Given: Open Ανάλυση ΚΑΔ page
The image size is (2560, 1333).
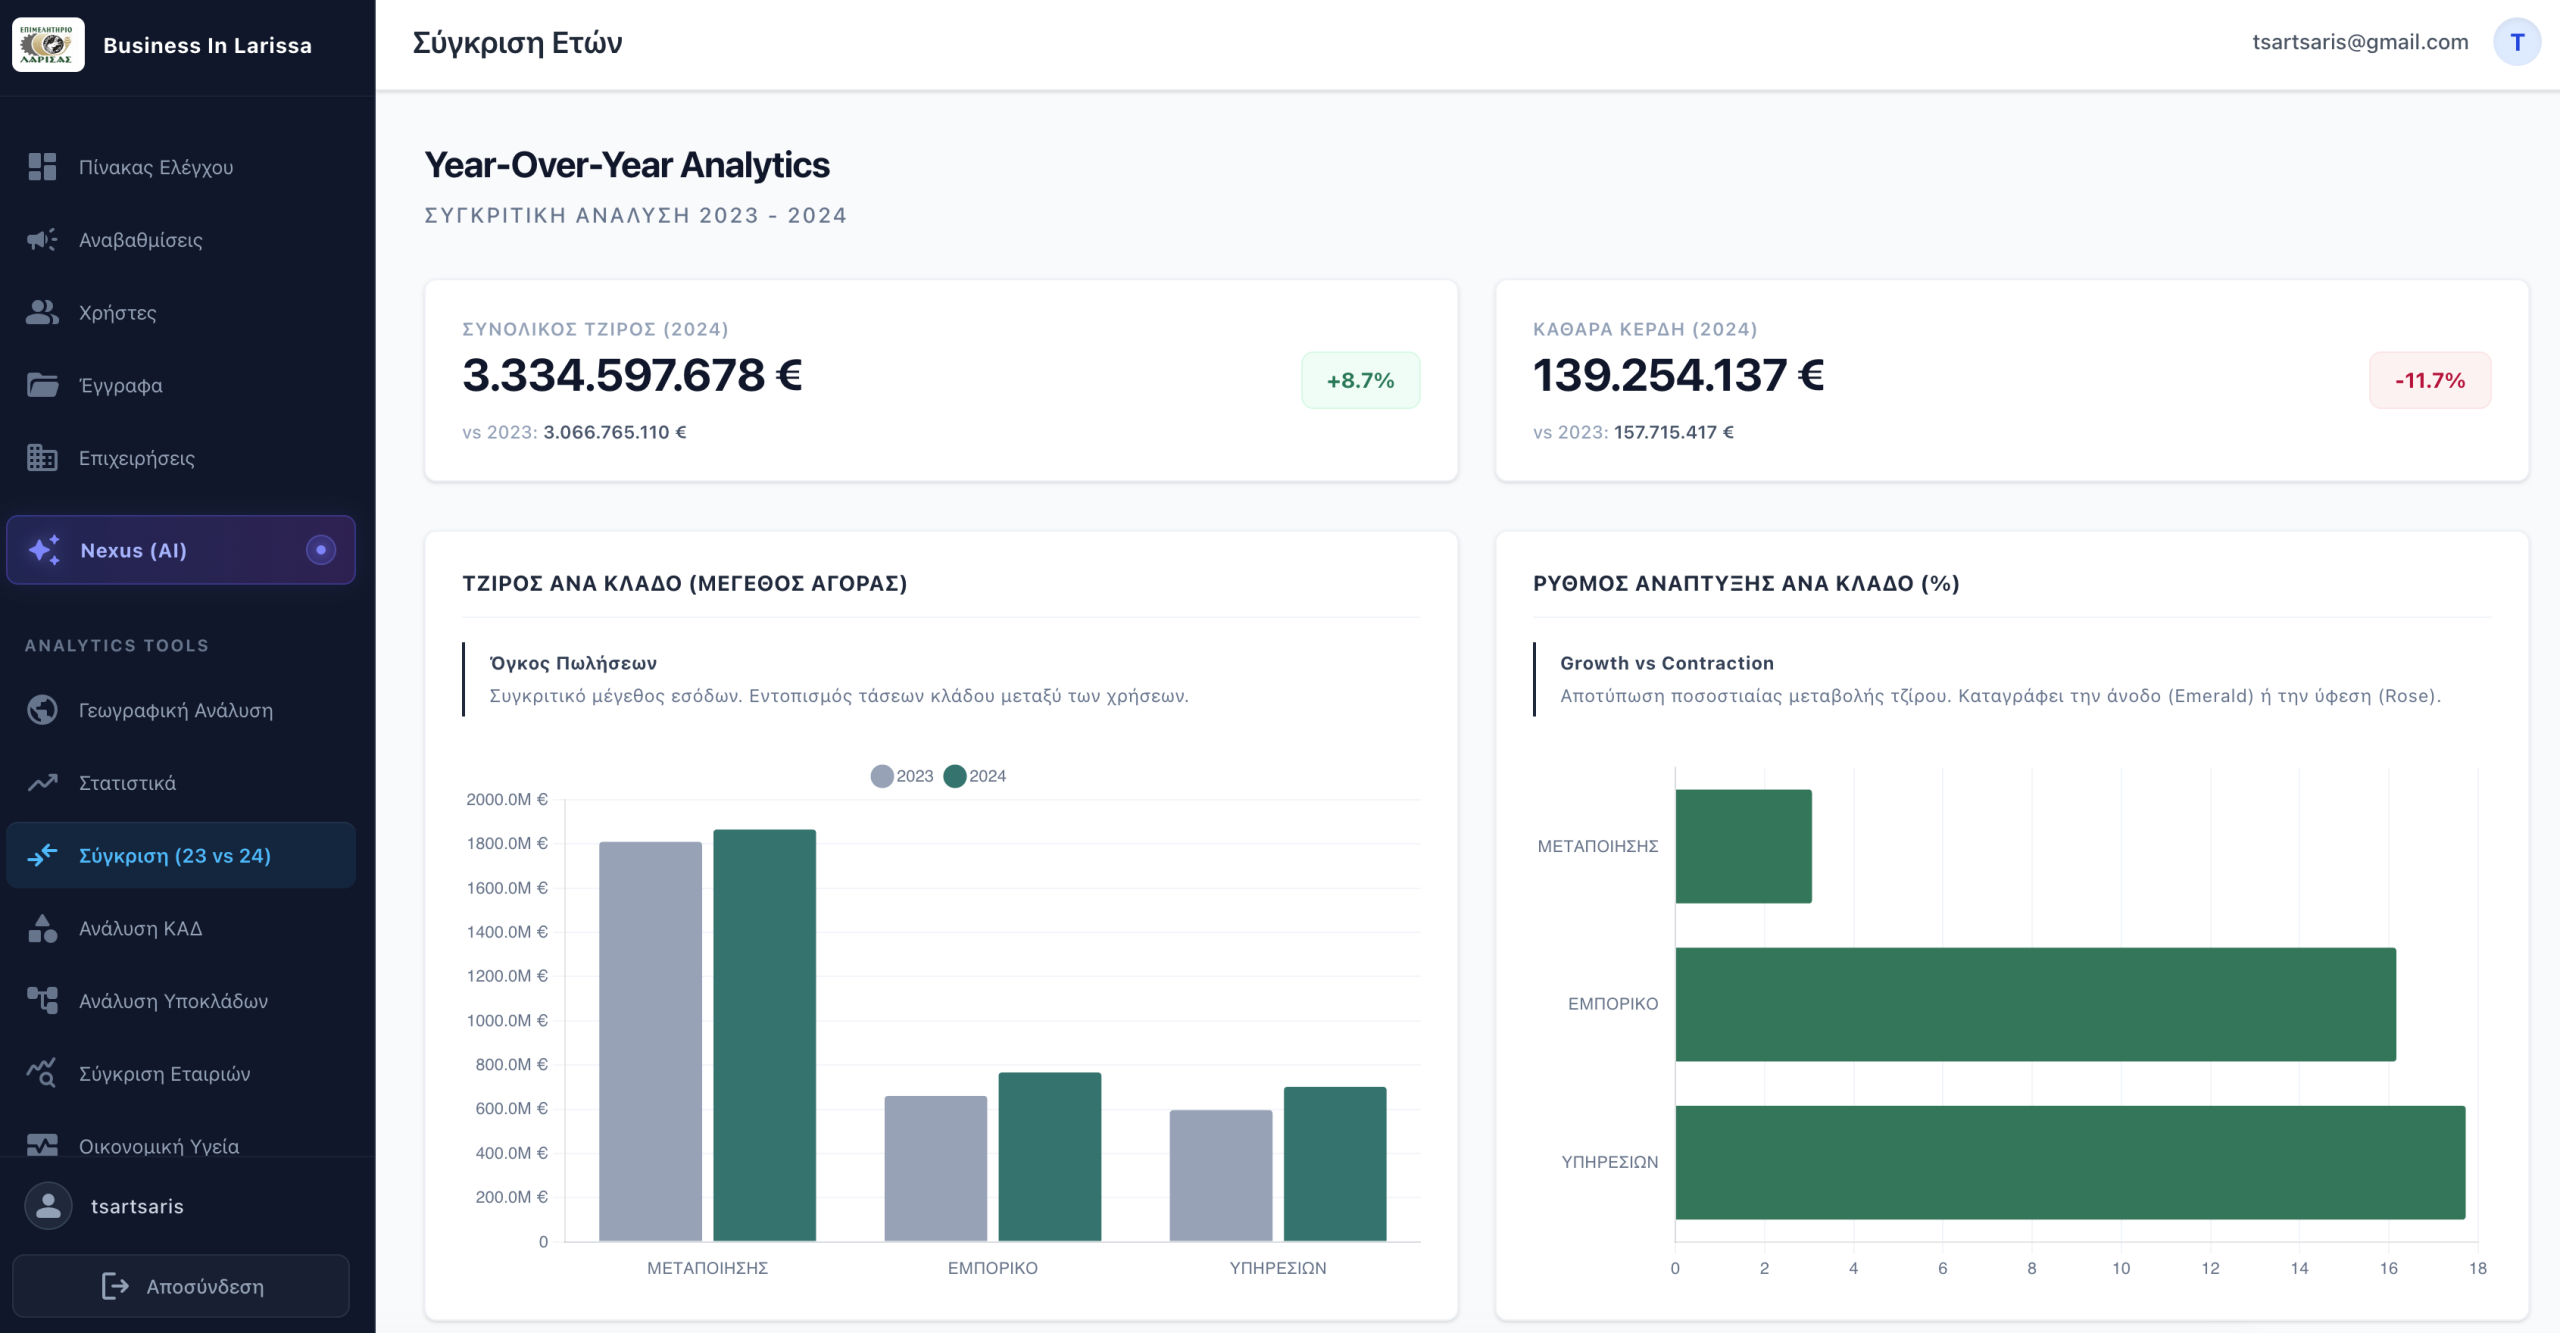Looking at the screenshot, I should tap(180, 928).
